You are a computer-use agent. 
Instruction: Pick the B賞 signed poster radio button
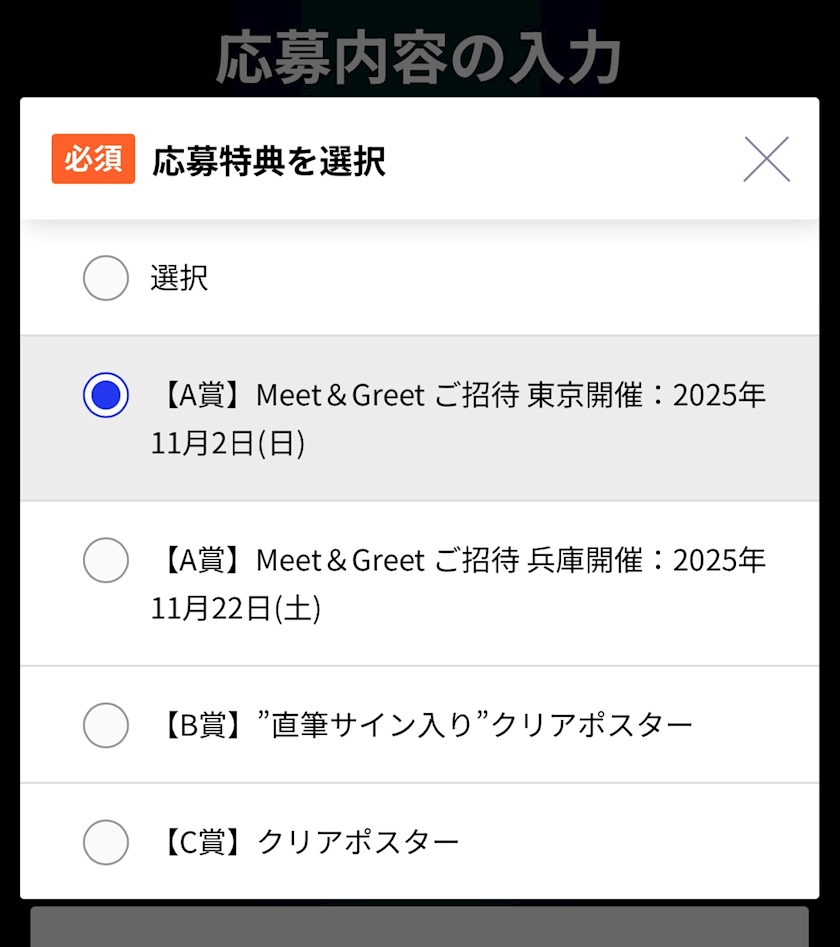point(106,725)
